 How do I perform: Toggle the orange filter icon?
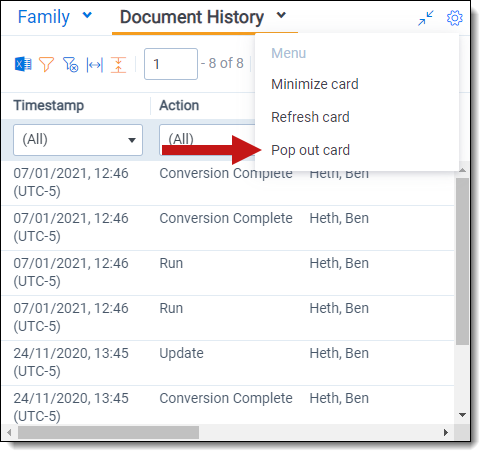(x=46, y=64)
